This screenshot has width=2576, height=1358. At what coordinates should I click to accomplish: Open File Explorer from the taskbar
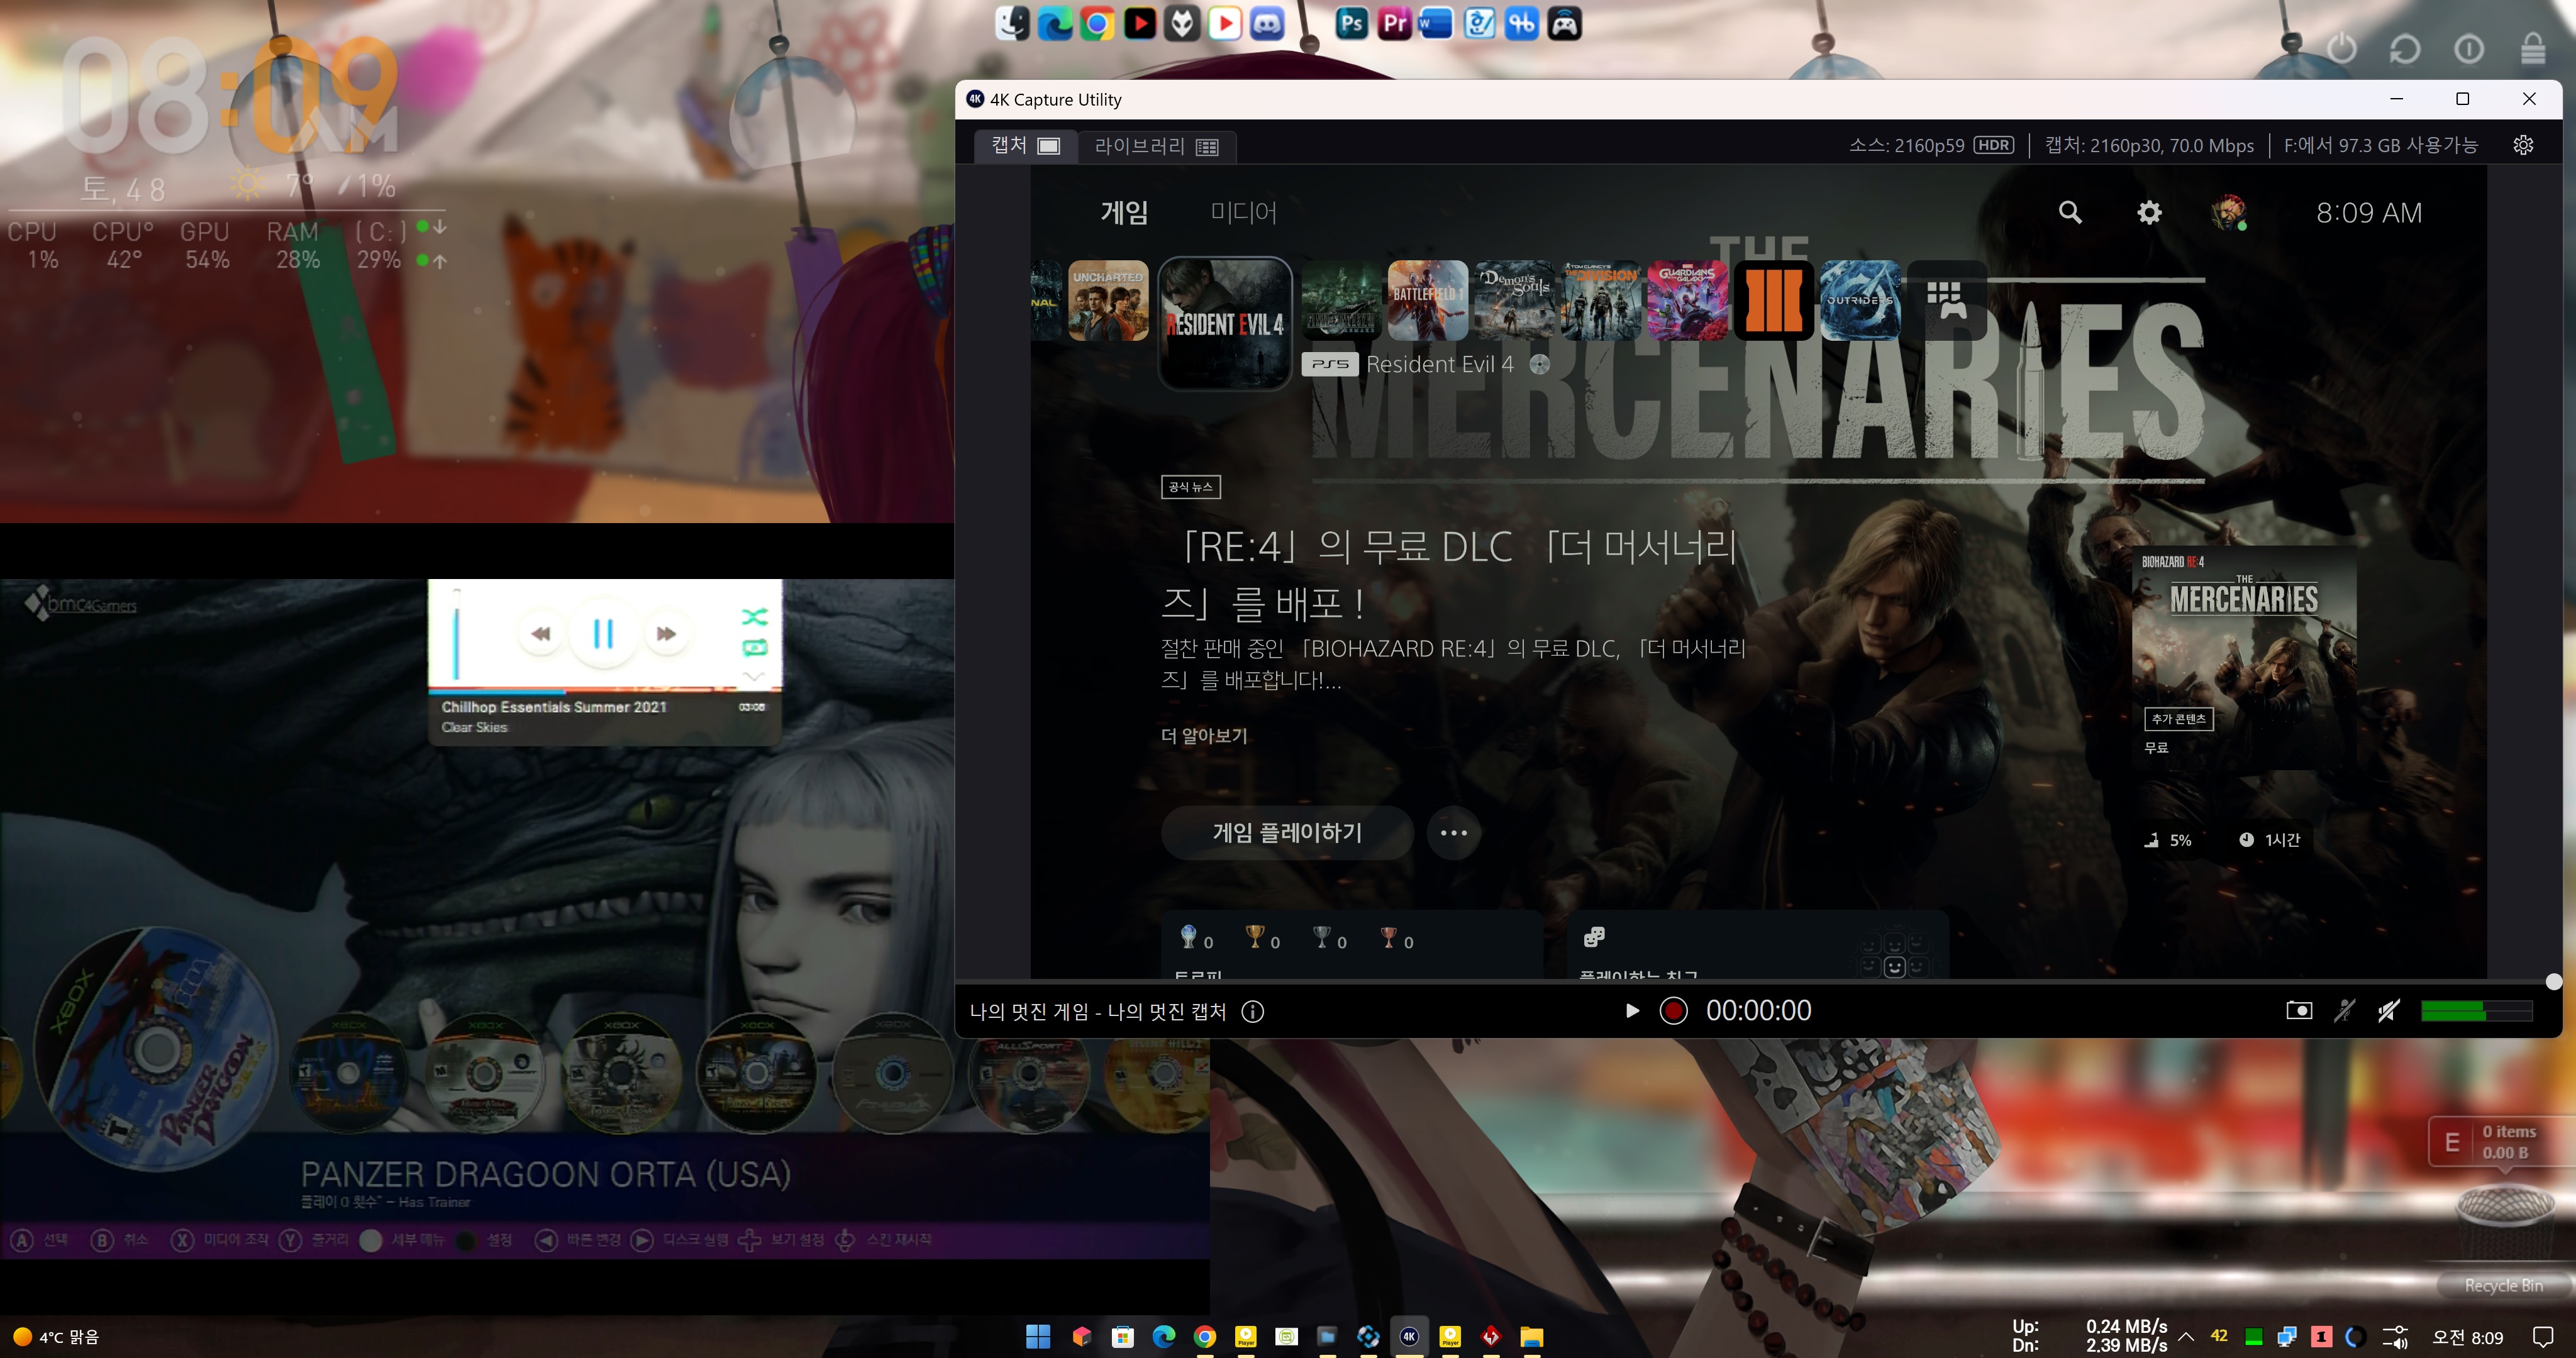1532,1336
